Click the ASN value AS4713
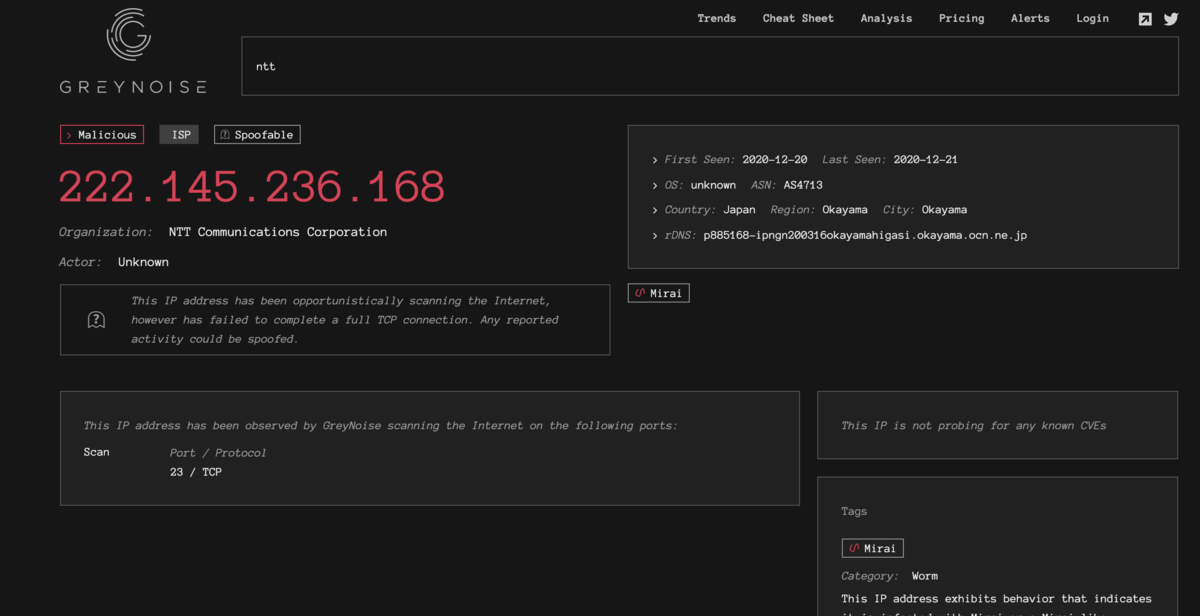1200x616 pixels. click(x=803, y=185)
